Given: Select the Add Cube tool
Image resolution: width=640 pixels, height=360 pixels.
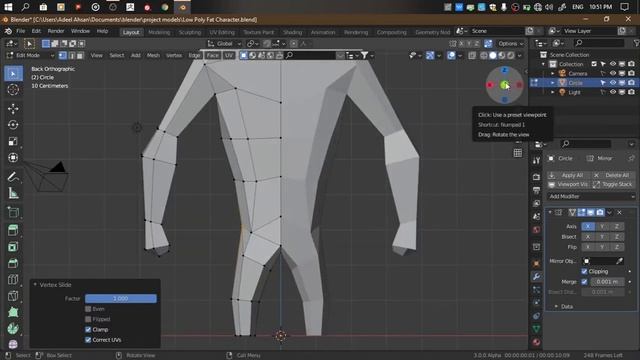Looking at the screenshot, I should pyautogui.click(x=13, y=212).
